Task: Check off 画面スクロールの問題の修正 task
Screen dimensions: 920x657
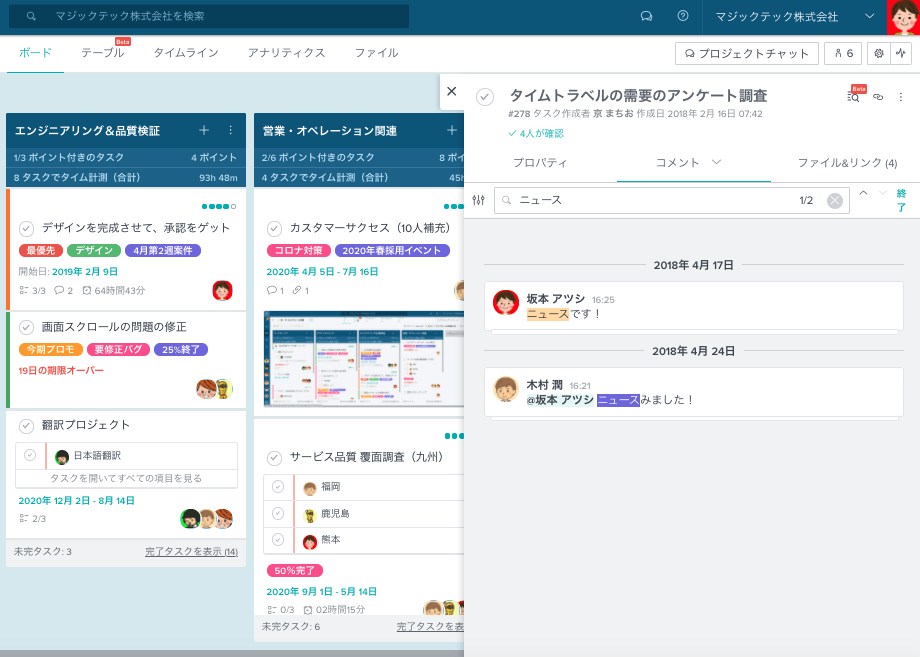Action: [27, 327]
